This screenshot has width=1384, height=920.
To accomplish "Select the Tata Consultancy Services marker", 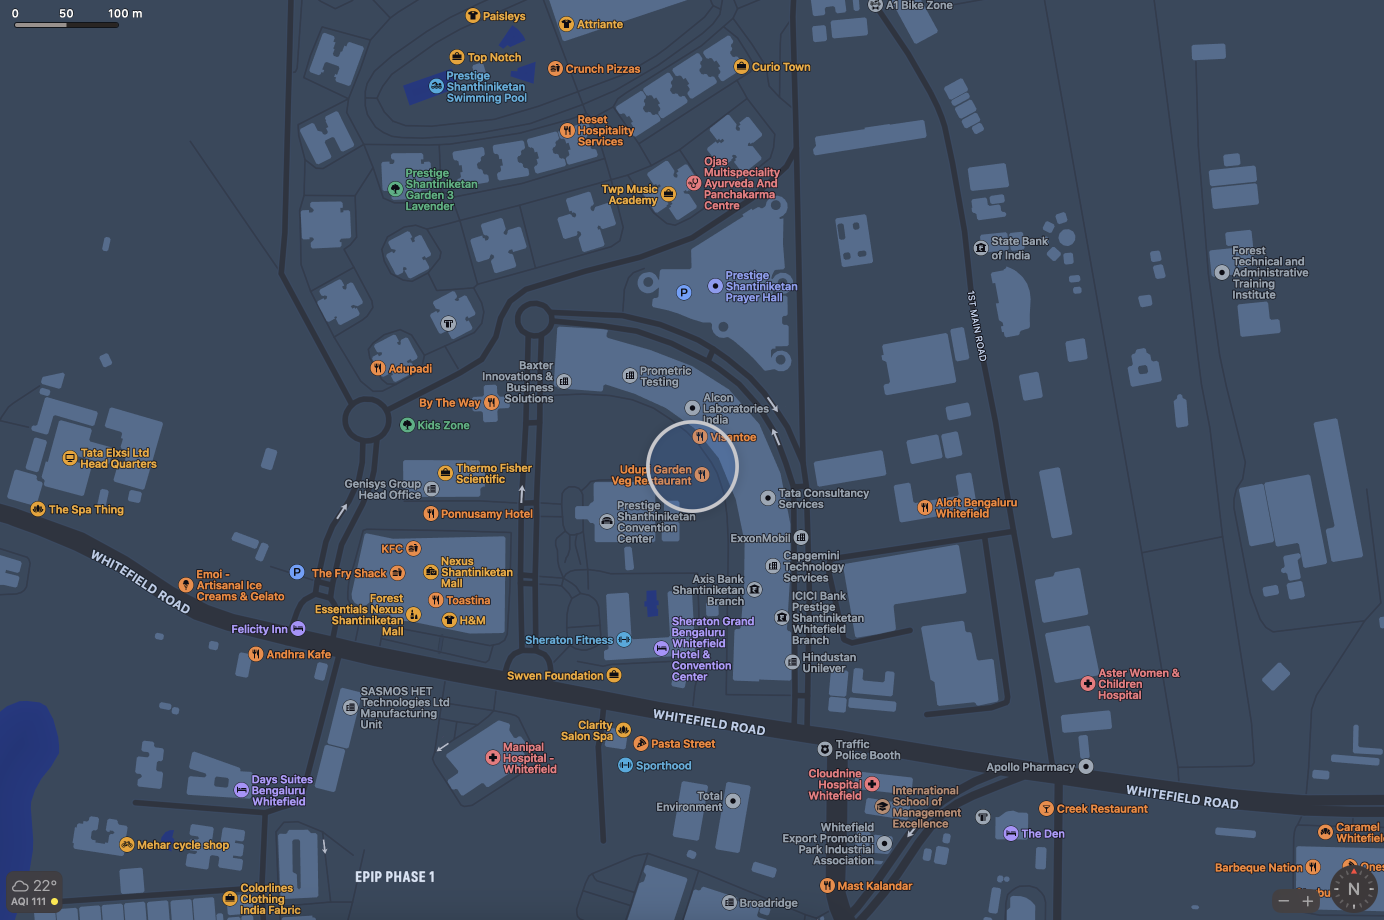I will coord(768,498).
